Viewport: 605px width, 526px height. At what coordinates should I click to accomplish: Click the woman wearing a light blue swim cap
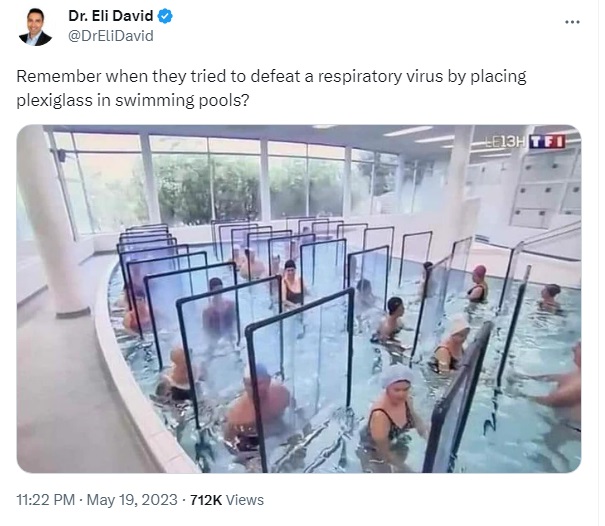click(393, 409)
